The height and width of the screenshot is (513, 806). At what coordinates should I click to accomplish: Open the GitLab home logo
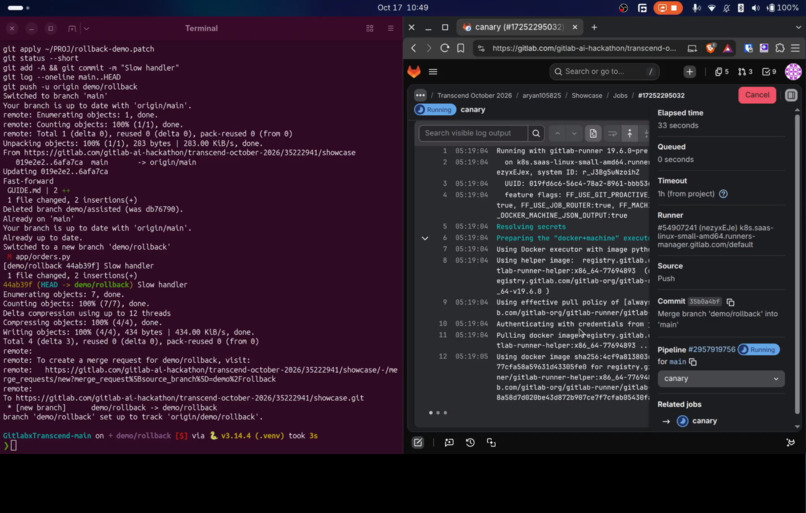414,71
